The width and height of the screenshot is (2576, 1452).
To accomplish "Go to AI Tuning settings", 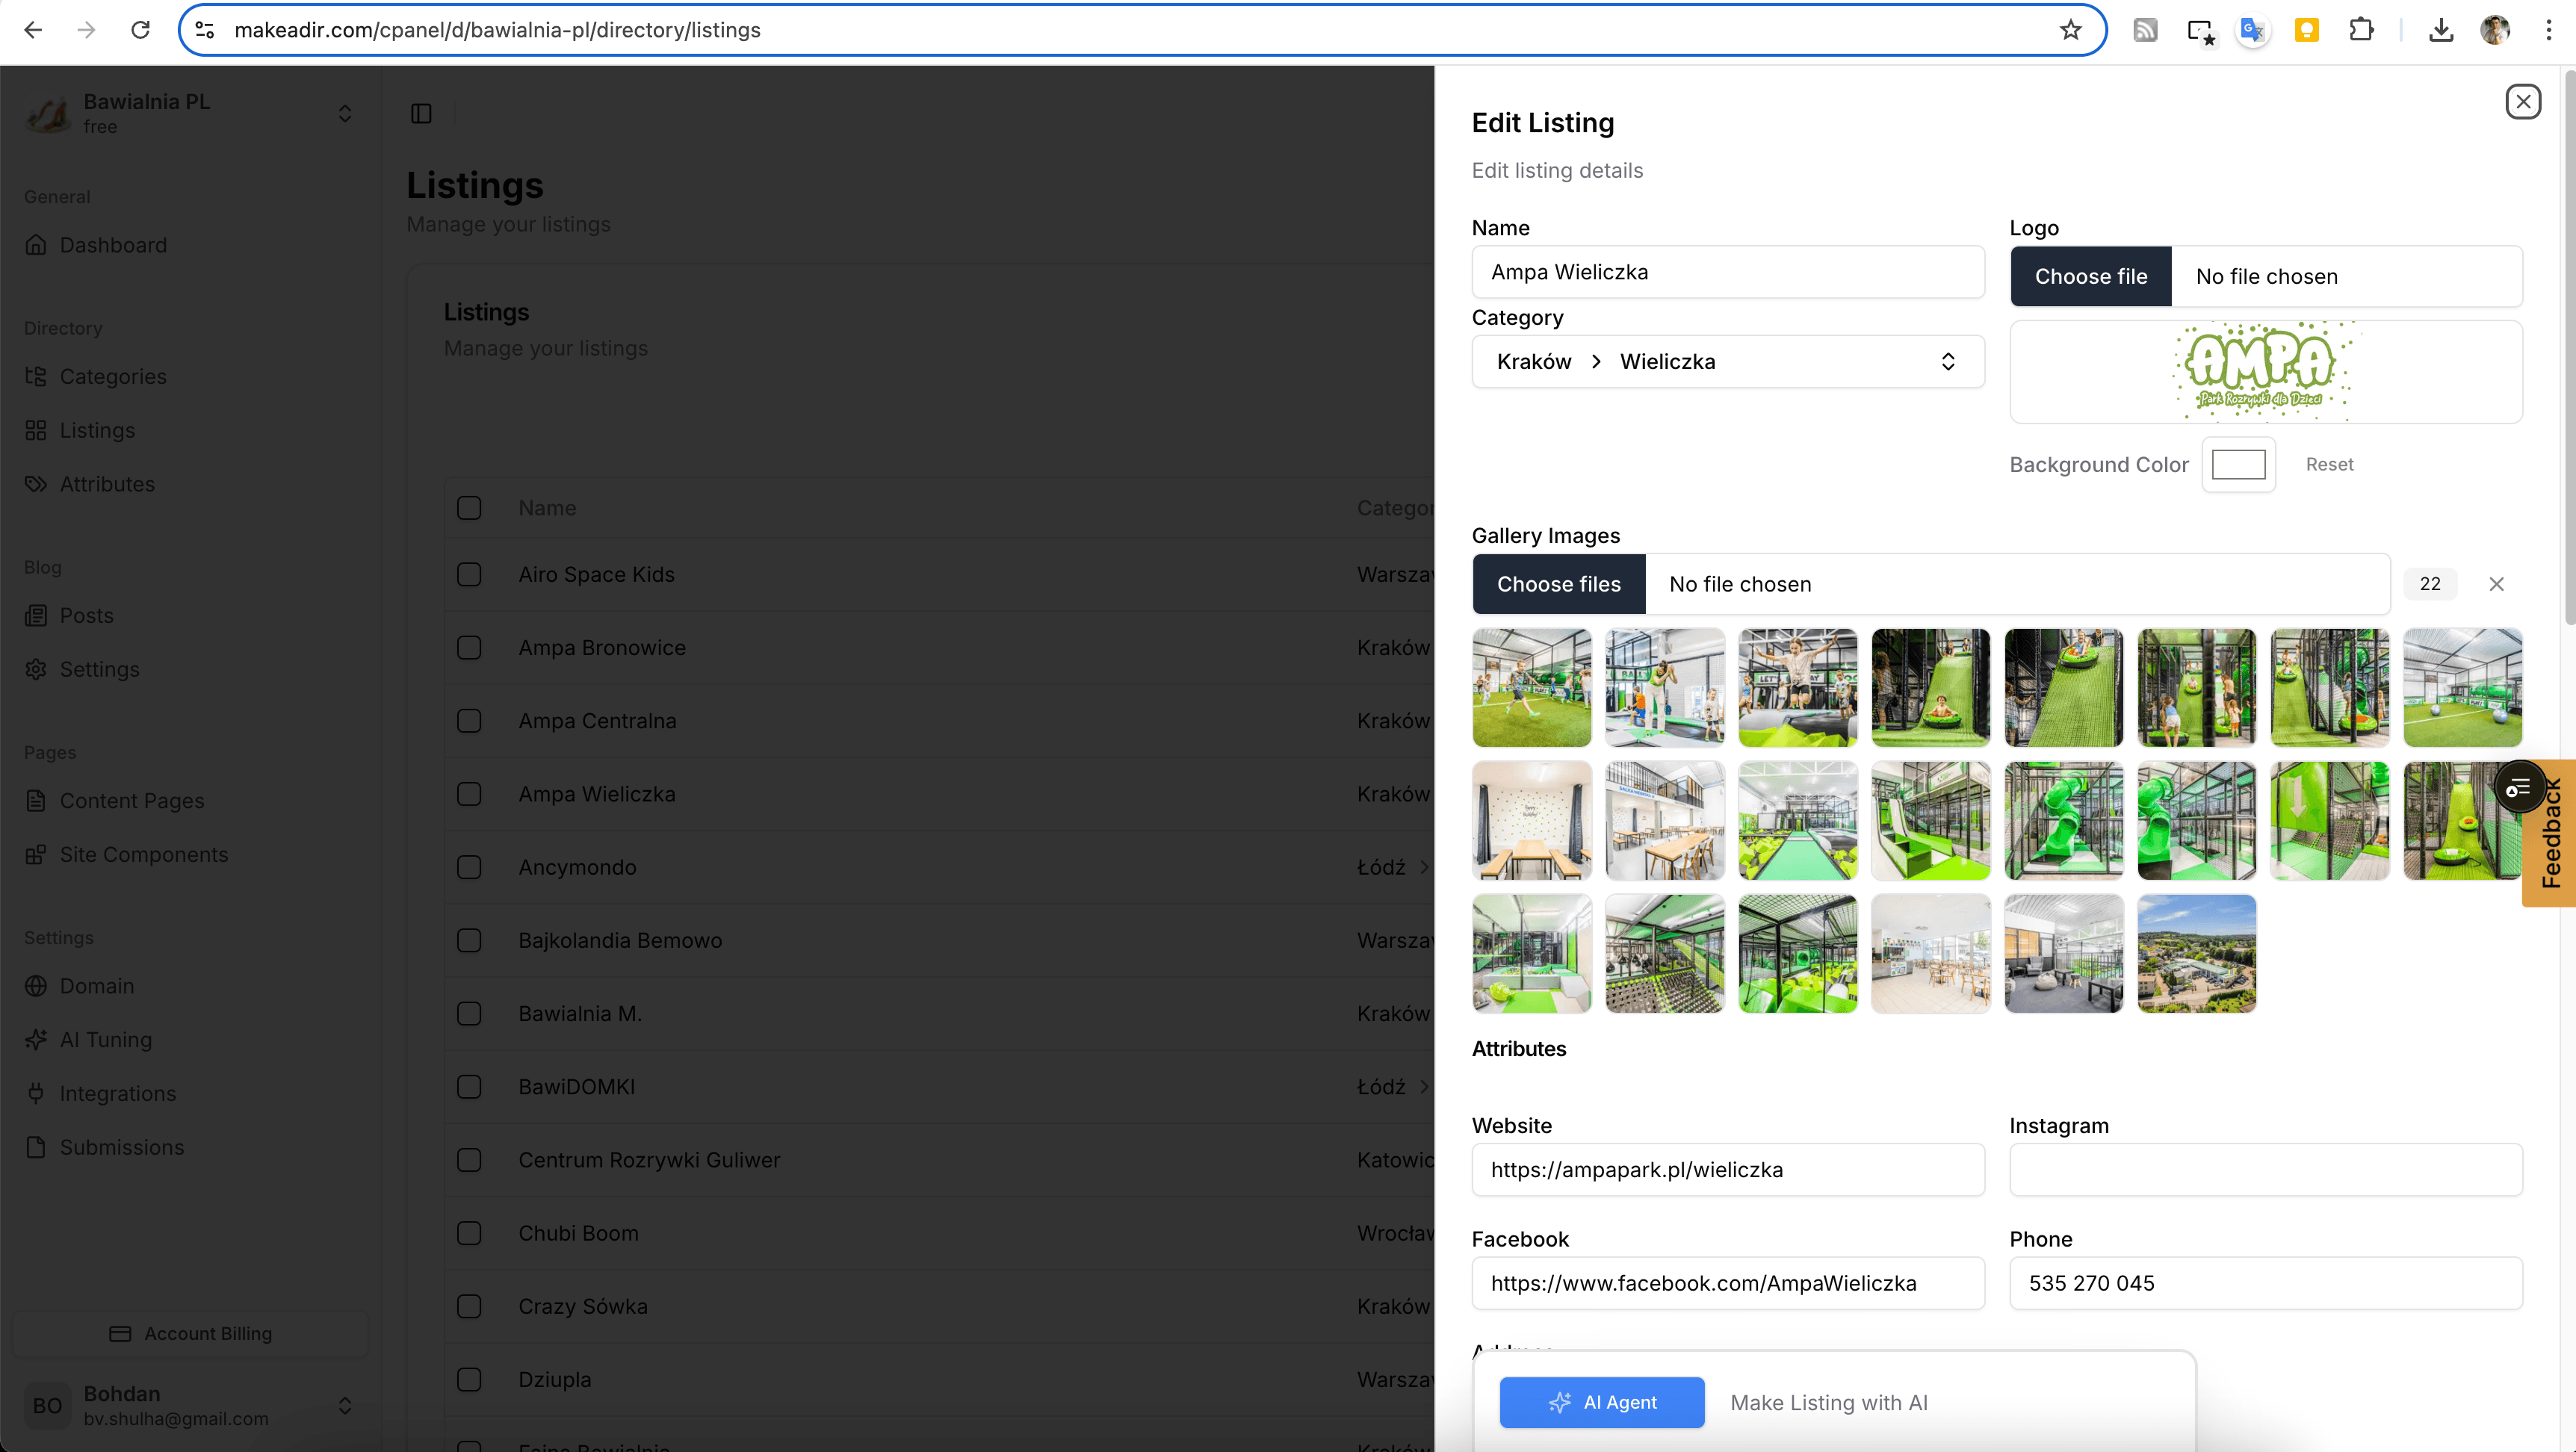I will (105, 1040).
